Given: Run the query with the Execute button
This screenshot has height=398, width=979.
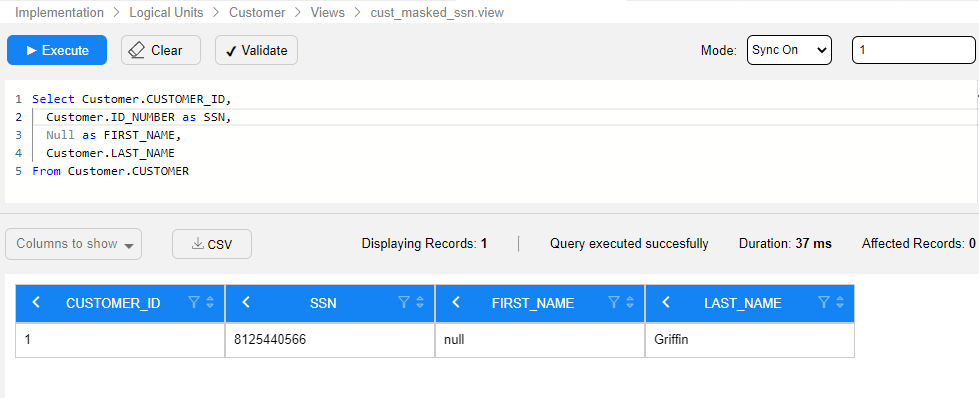Looking at the screenshot, I should pyautogui.click(x=57, y=50).
